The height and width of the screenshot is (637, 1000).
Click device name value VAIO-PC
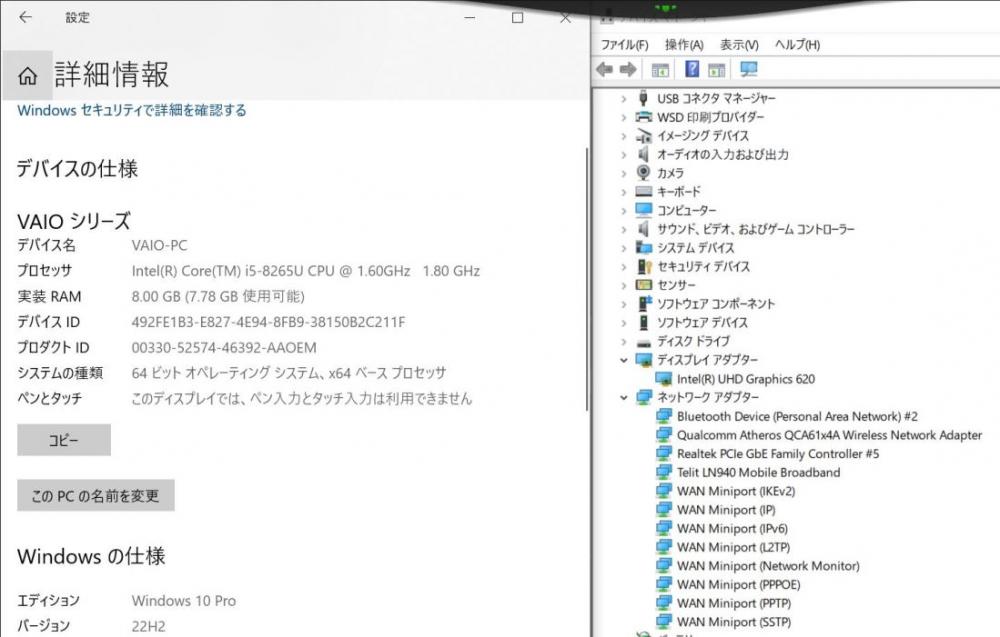(159, 245)
